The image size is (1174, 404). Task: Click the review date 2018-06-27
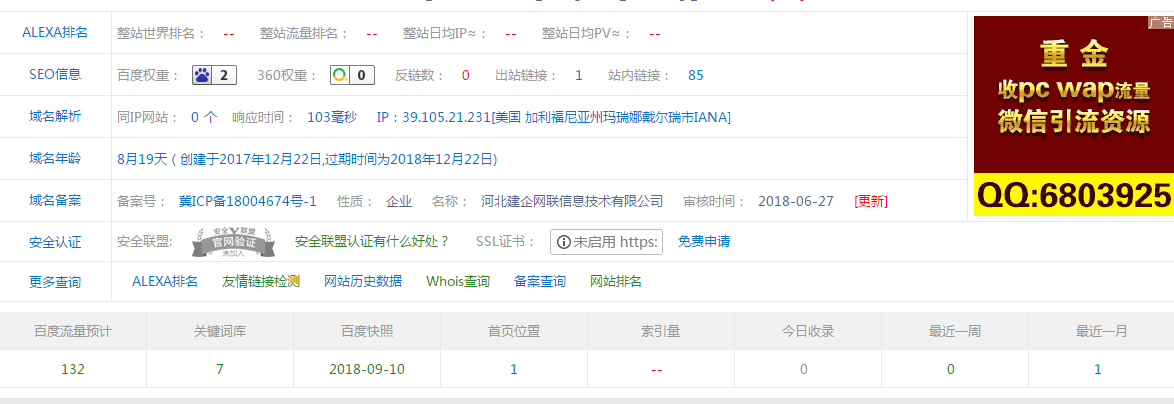pos(796,201)
